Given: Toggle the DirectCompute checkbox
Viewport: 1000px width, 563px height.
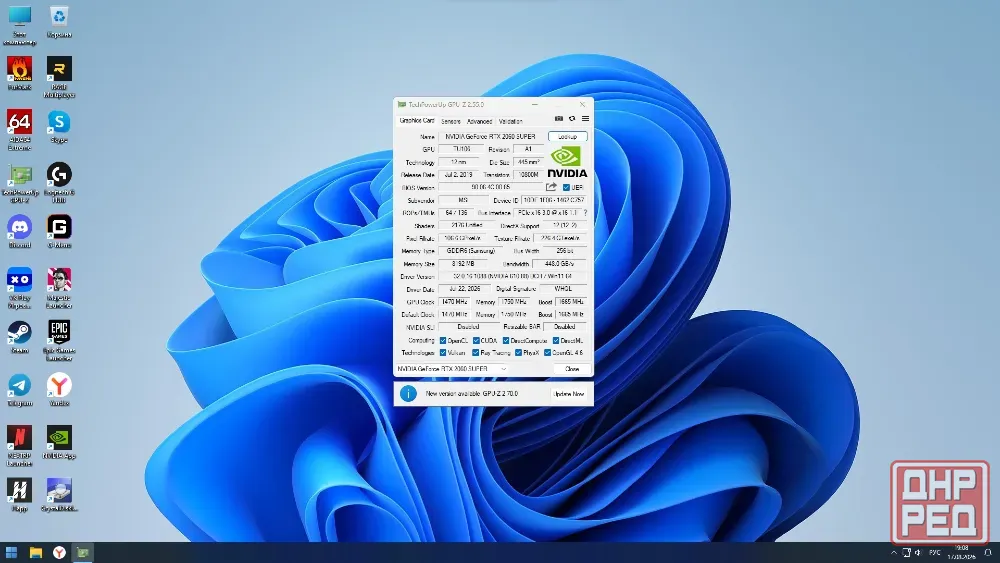Looking at the screenshot, I should click(x=506, y=340).
